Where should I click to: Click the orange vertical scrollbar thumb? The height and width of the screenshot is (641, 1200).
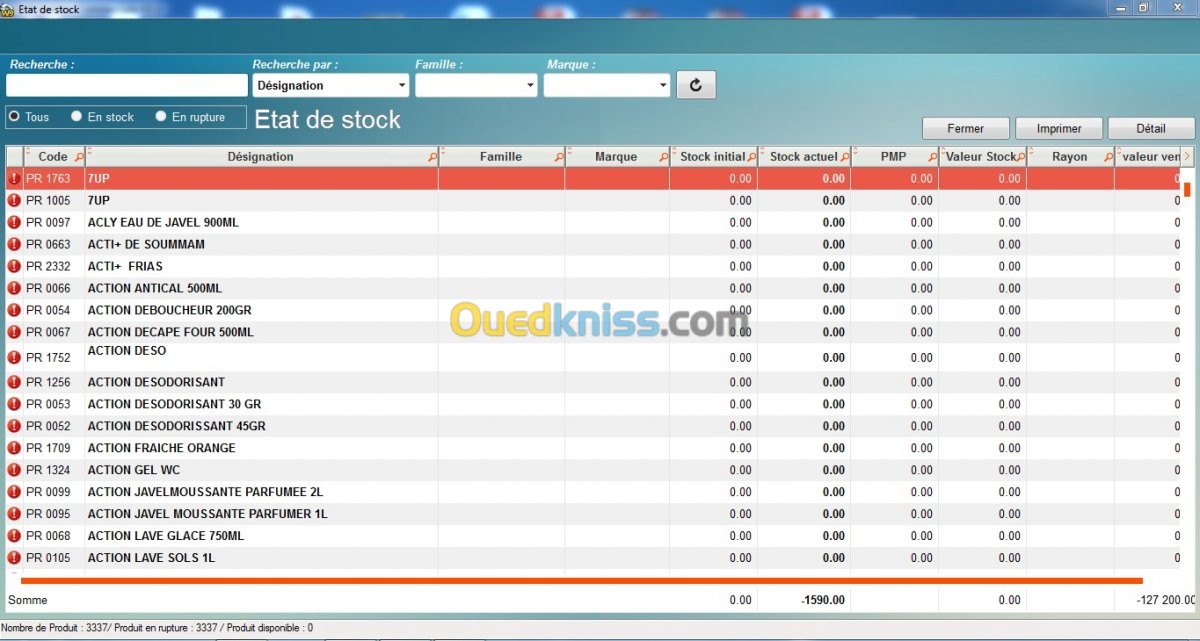click(1187, 188)
